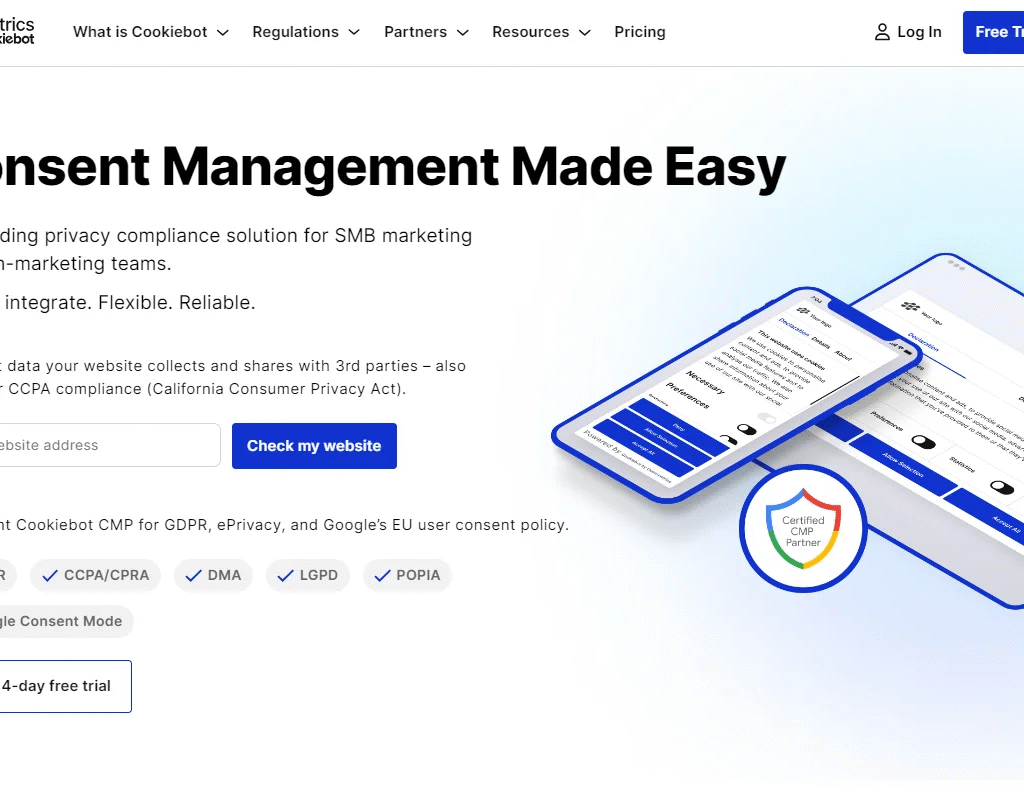Expand the What is Cookiebot dropdown

pos(150,32)
